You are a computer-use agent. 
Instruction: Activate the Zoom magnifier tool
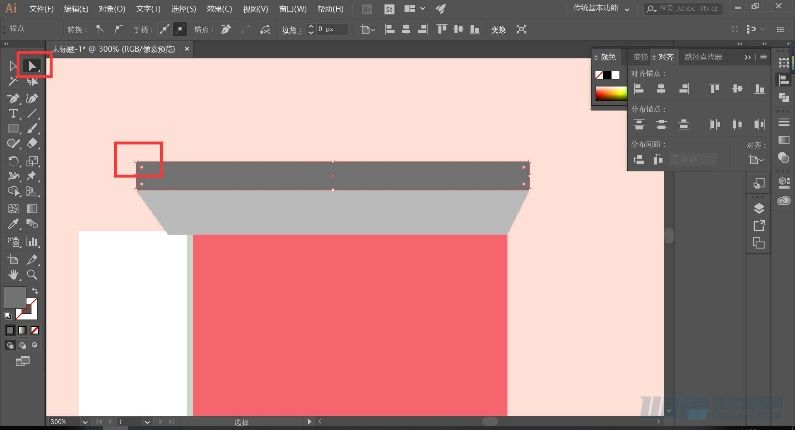pyautogui.click(x=33, y=273)
